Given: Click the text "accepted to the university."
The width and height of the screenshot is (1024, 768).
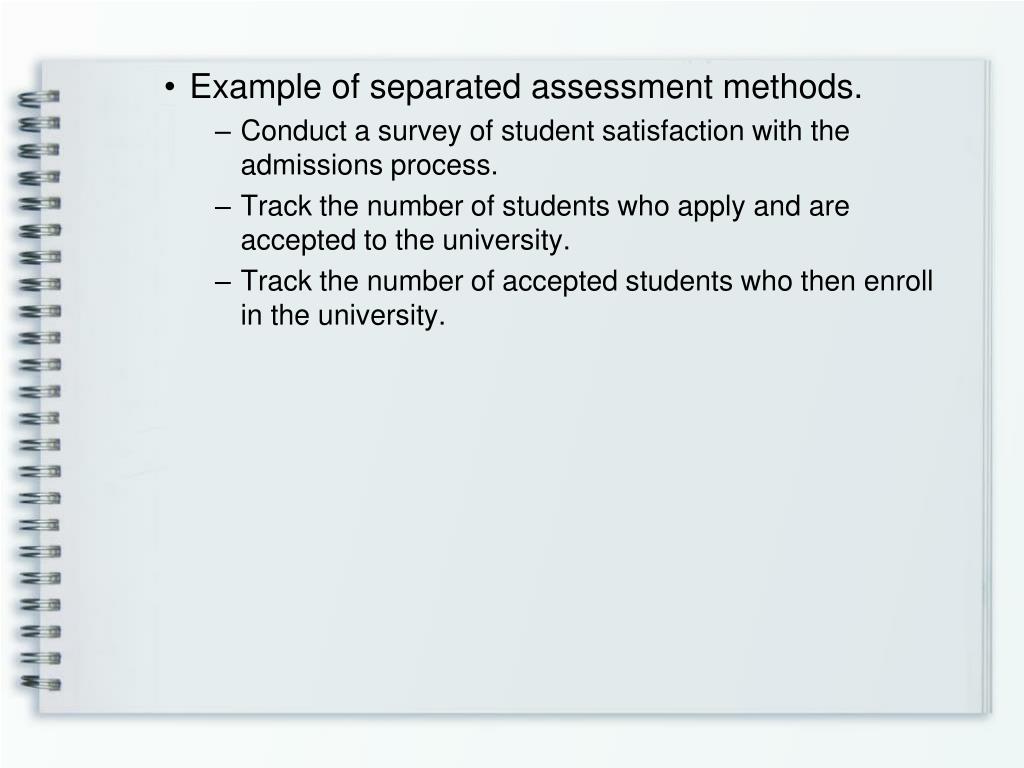Looking at the screenshot, I should coord(405,240).
